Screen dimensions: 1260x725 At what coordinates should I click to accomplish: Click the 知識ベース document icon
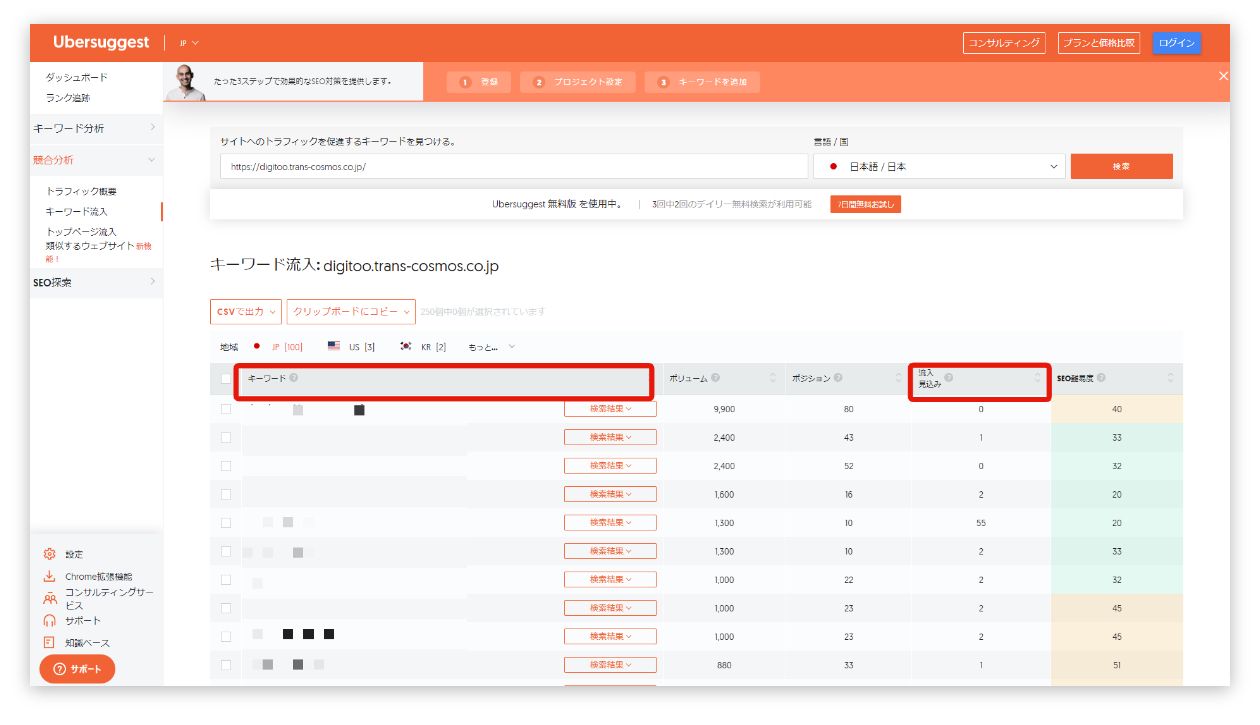pyautogui.click(x=49, y=643)
